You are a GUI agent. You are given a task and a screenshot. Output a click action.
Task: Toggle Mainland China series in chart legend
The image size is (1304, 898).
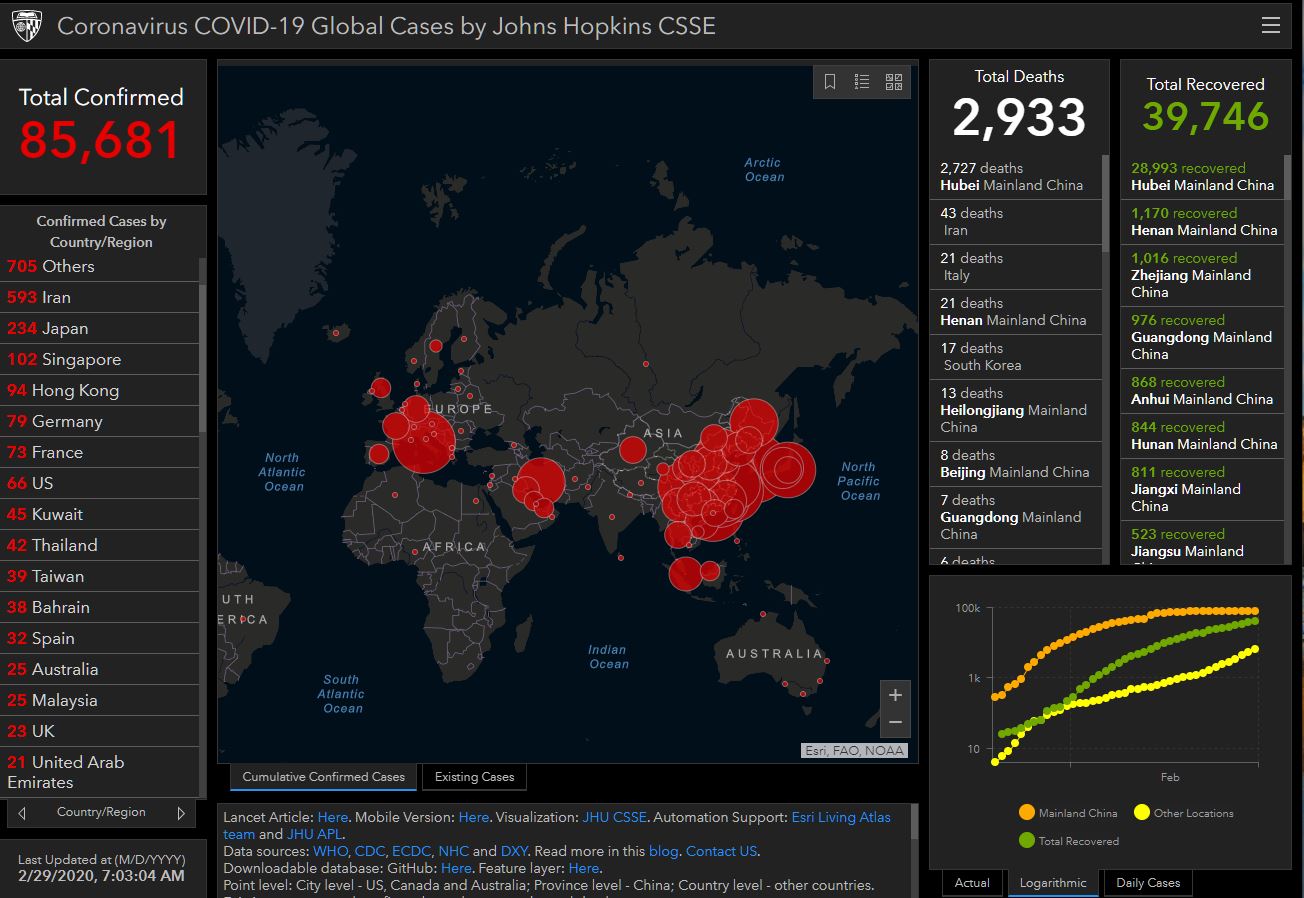pos(1067,813)
